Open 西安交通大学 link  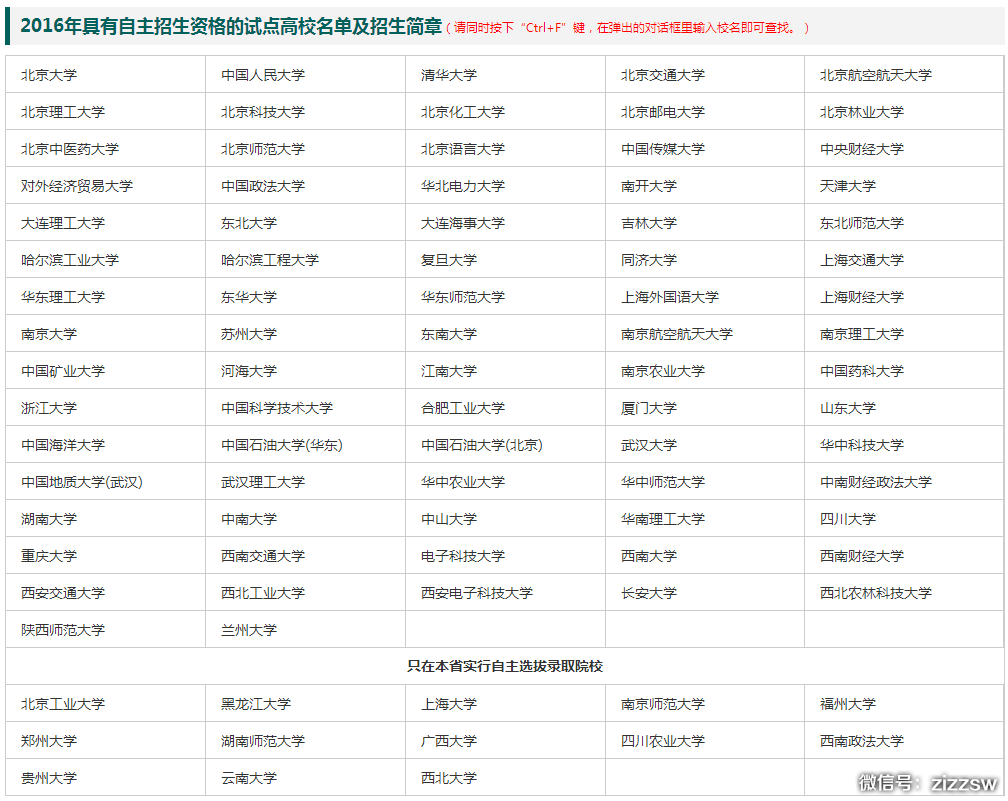[63, 593]
